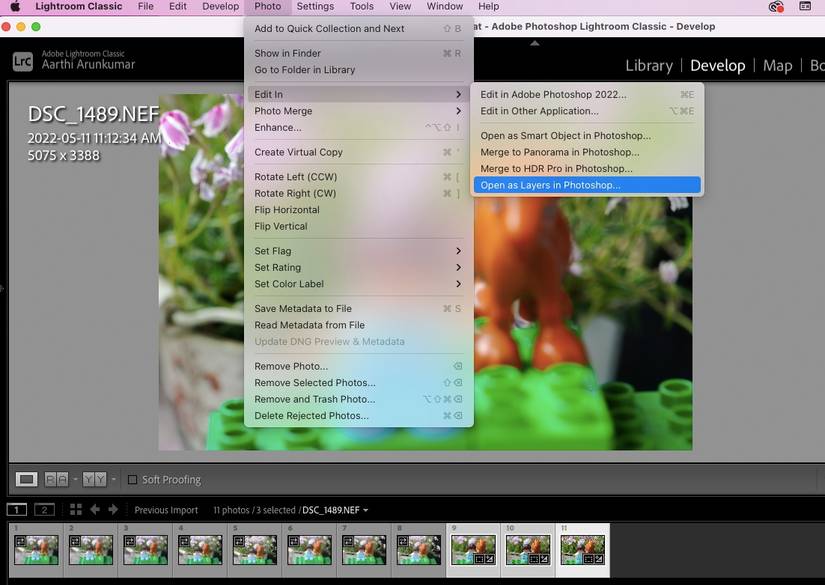Expand the Photo Merge submenu
The image size is (825, 585).
[358, 111]
